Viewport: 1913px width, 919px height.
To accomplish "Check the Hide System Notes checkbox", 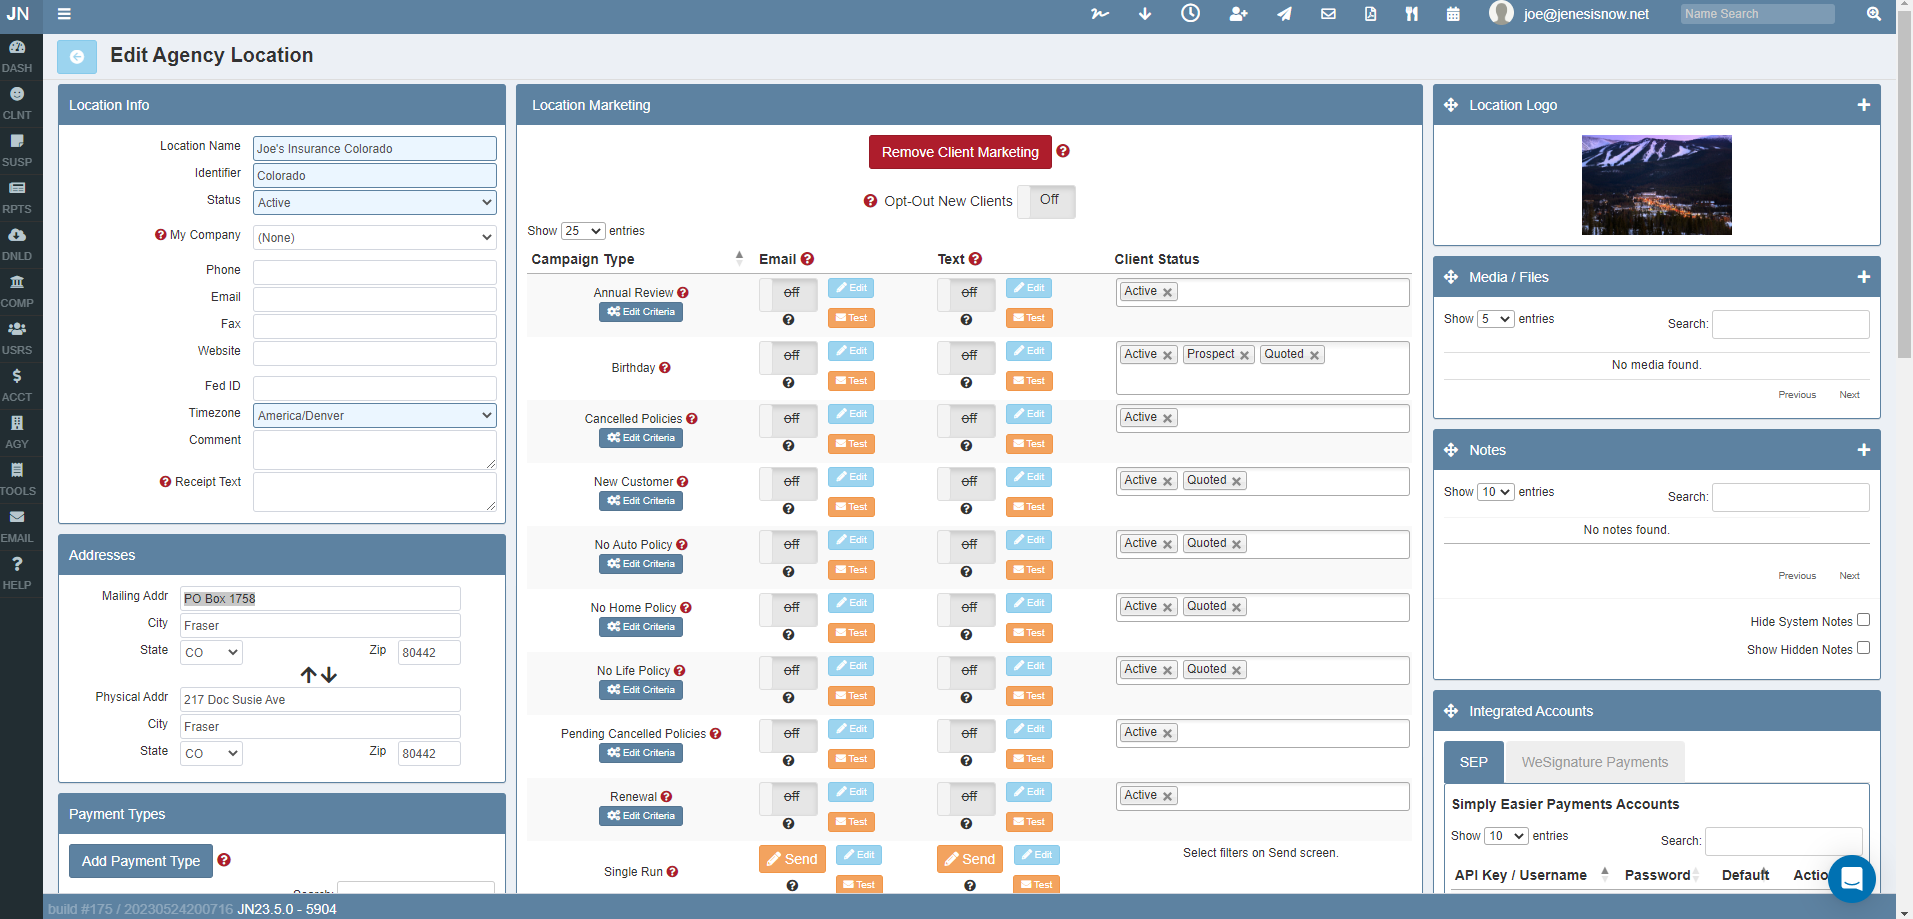I will tap(1863, 620).
